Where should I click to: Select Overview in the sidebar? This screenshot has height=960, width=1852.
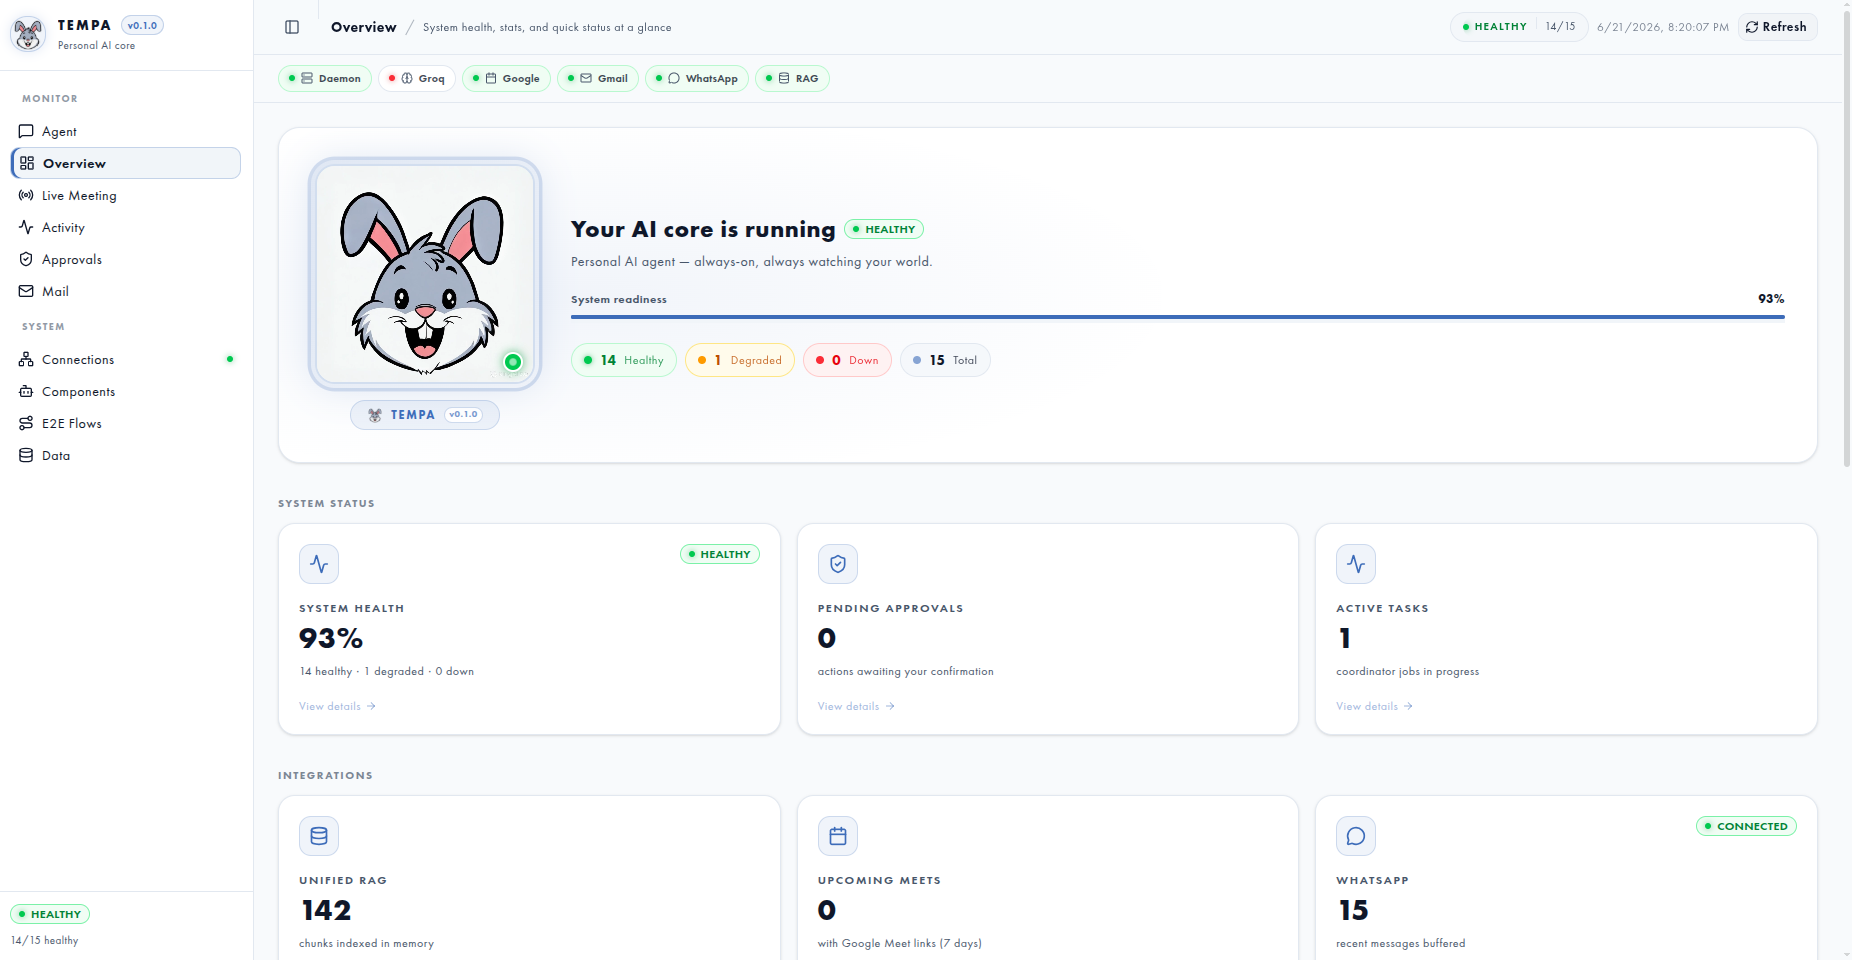coord(126,163)
